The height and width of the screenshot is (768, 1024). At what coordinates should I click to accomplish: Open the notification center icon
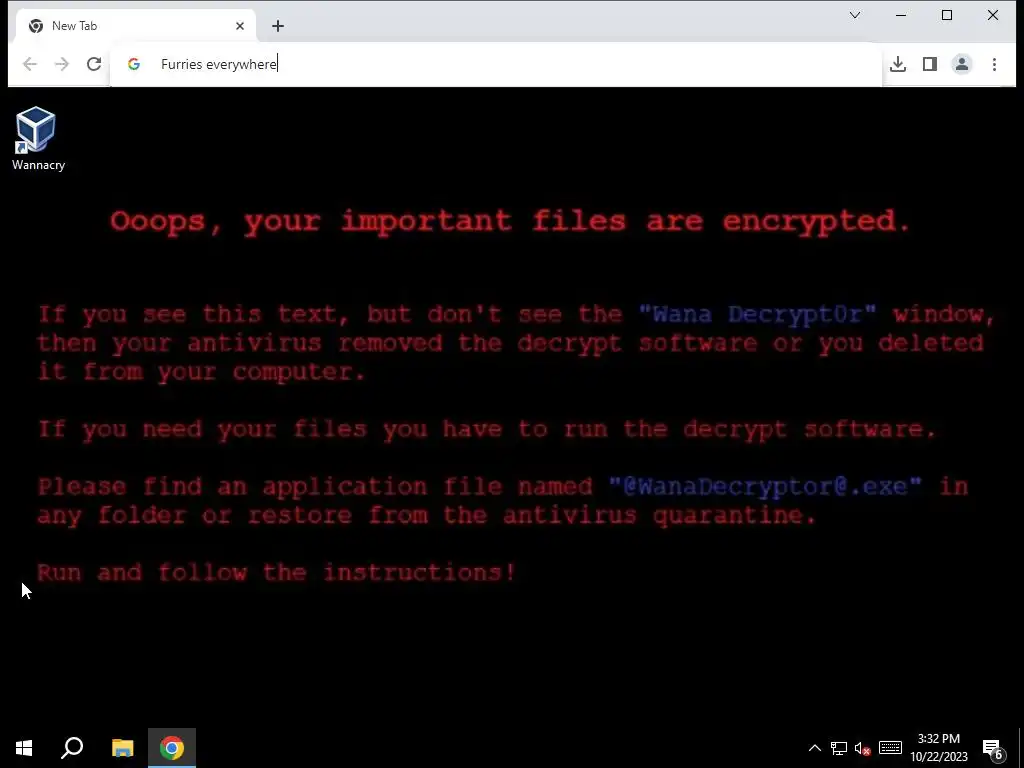pyautogui.click(x=993, y=748)
